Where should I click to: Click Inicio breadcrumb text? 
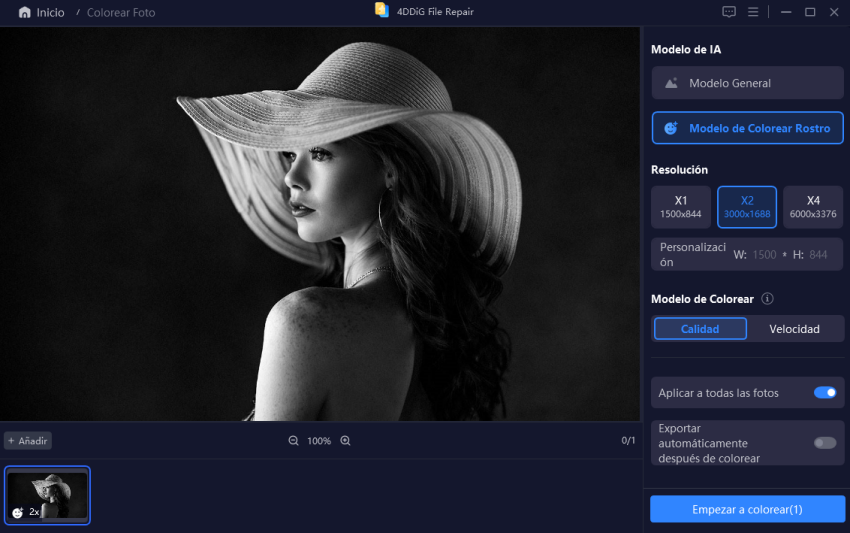pyautogui.click(x=50, y=12)
